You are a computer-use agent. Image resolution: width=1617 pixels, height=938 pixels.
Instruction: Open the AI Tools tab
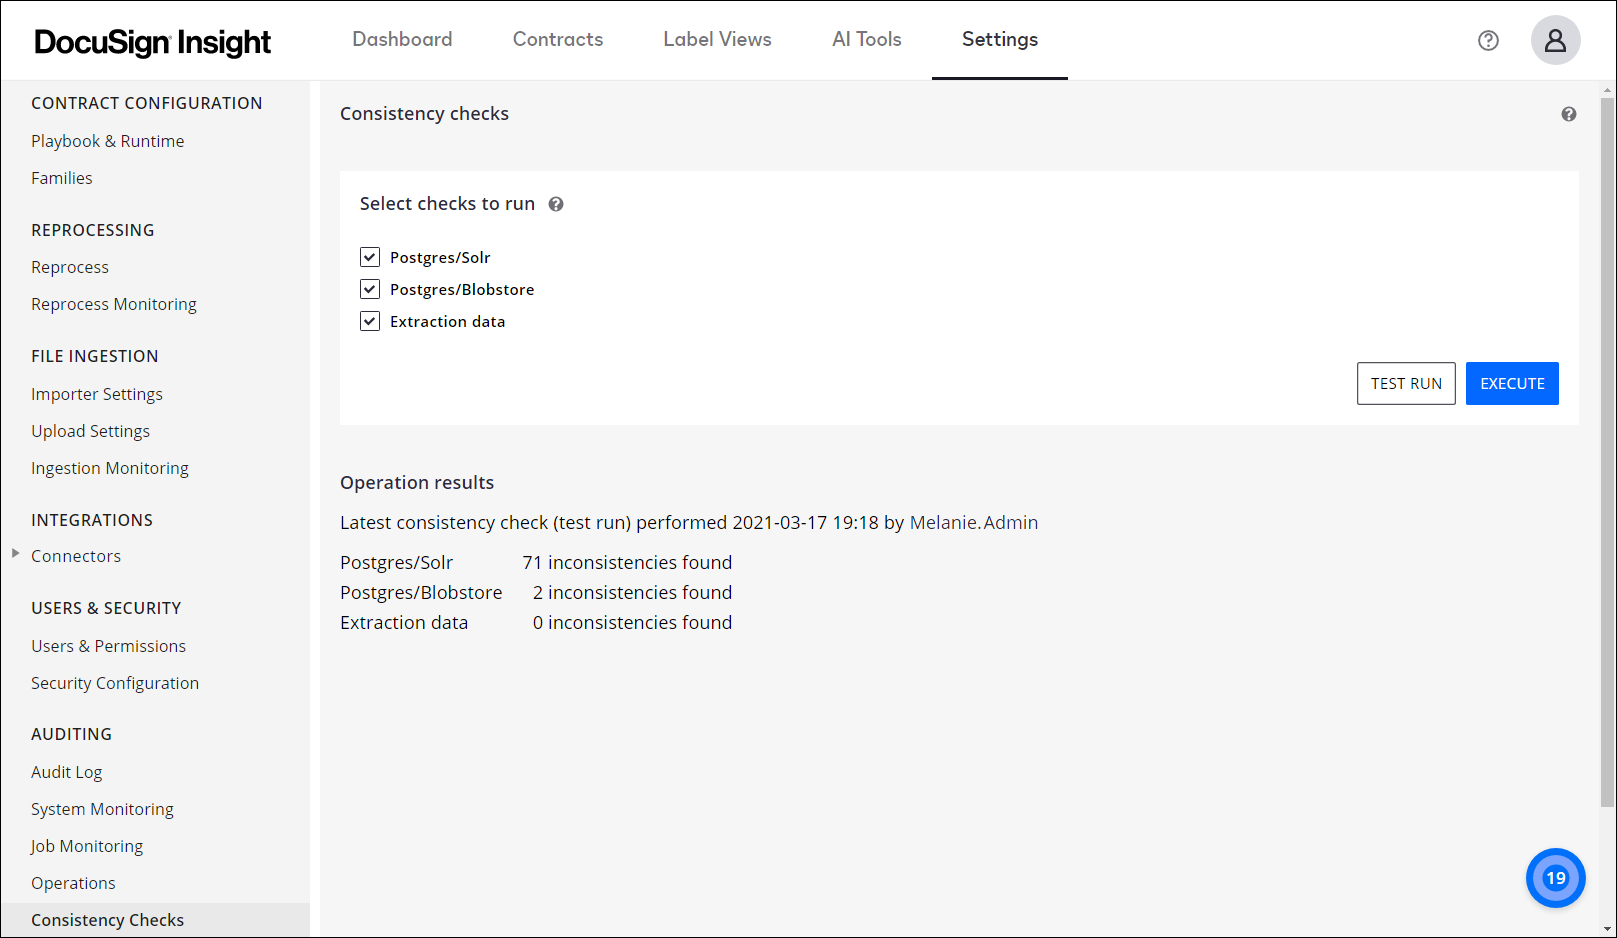866,40
